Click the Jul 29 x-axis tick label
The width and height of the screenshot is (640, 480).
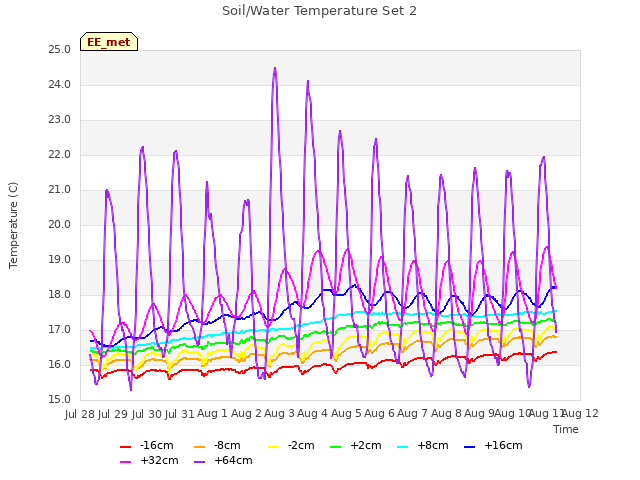click(113, 414)
